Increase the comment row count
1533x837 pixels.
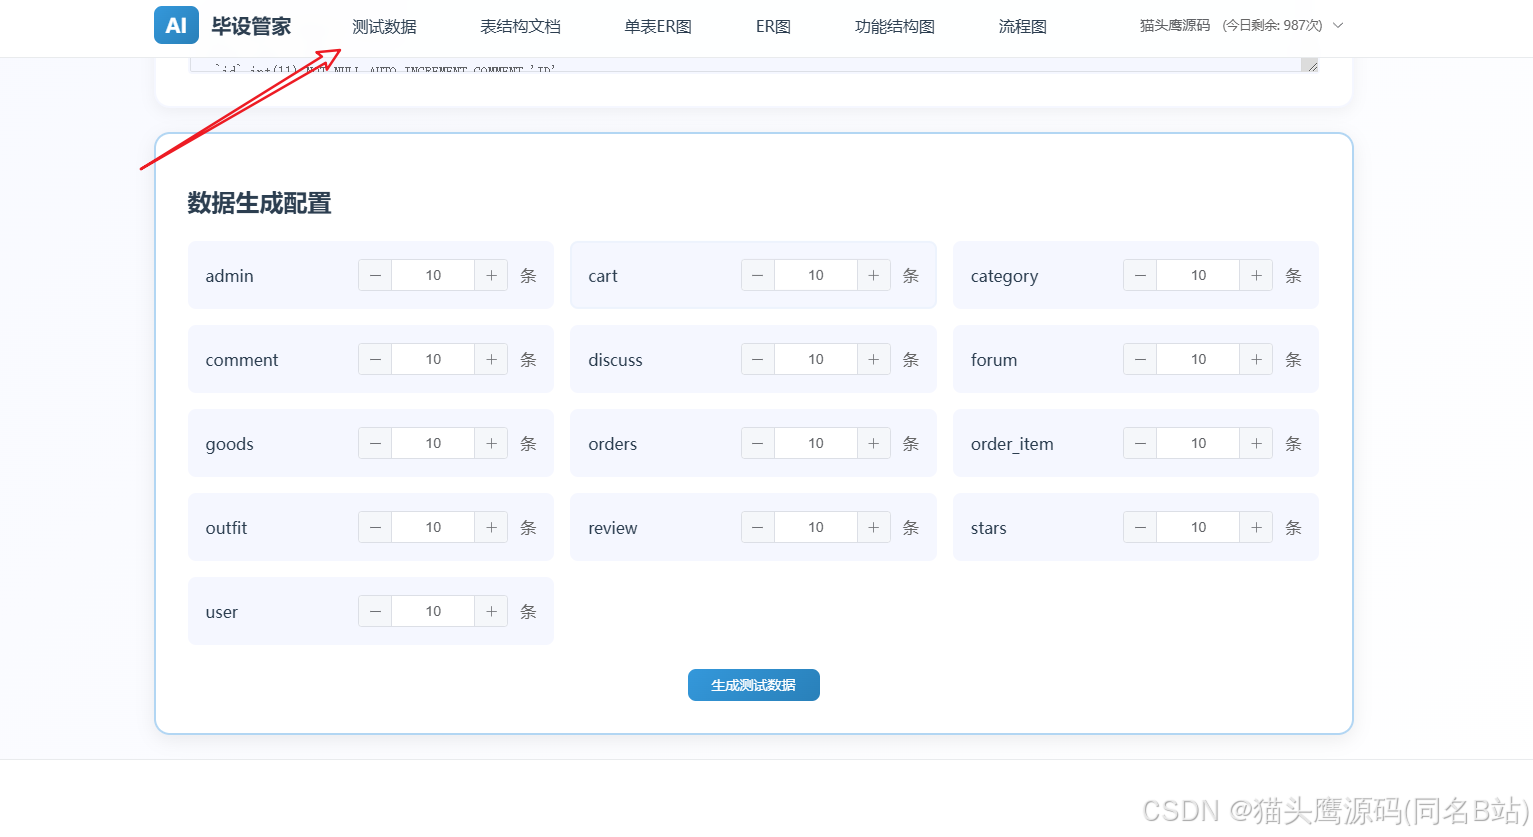491,359
